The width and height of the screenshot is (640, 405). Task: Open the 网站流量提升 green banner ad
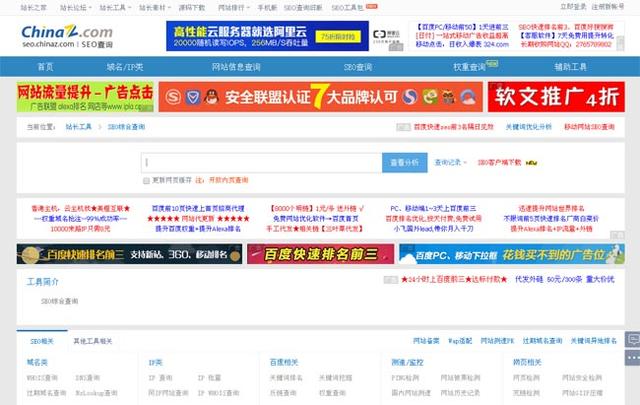click(x=85, y=97)
